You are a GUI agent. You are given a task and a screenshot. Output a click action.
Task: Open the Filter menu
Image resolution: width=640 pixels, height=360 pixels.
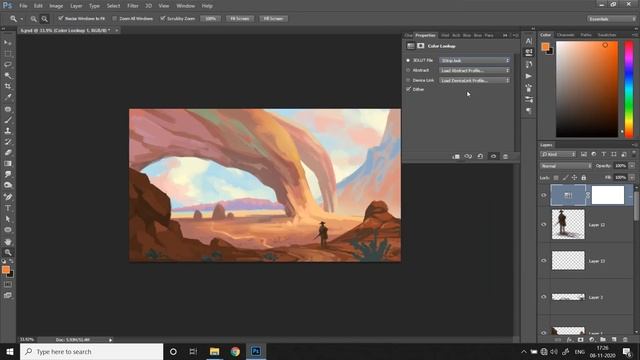pos(133,6)
